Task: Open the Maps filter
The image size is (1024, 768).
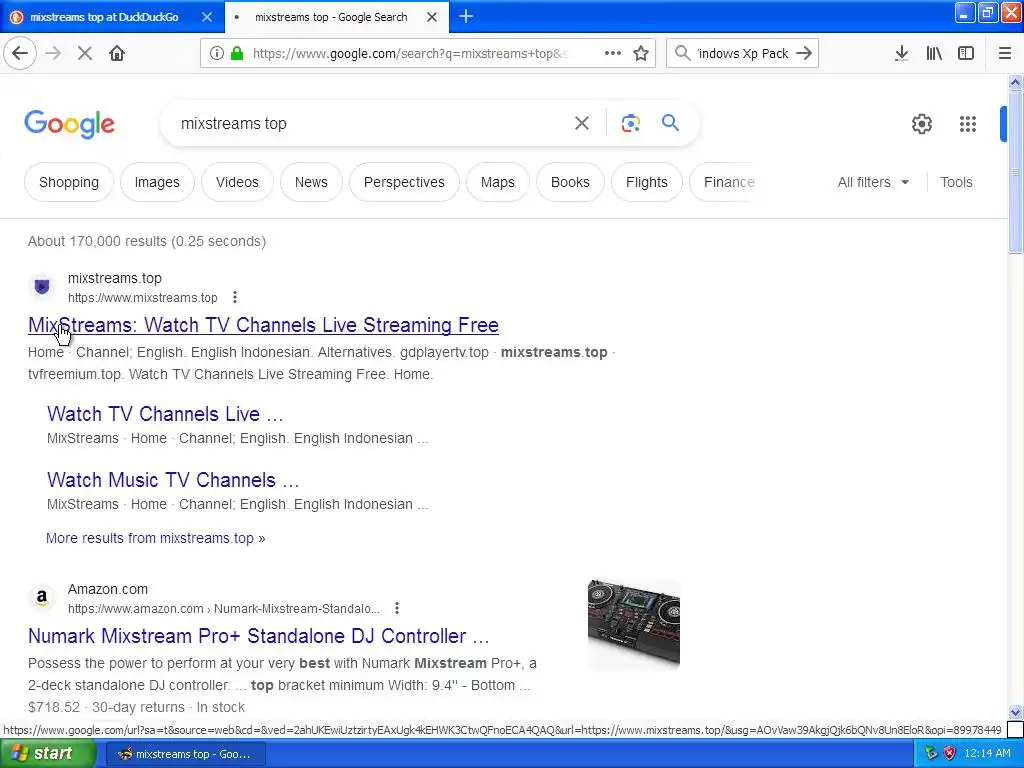Action: [x=497, y=182]
